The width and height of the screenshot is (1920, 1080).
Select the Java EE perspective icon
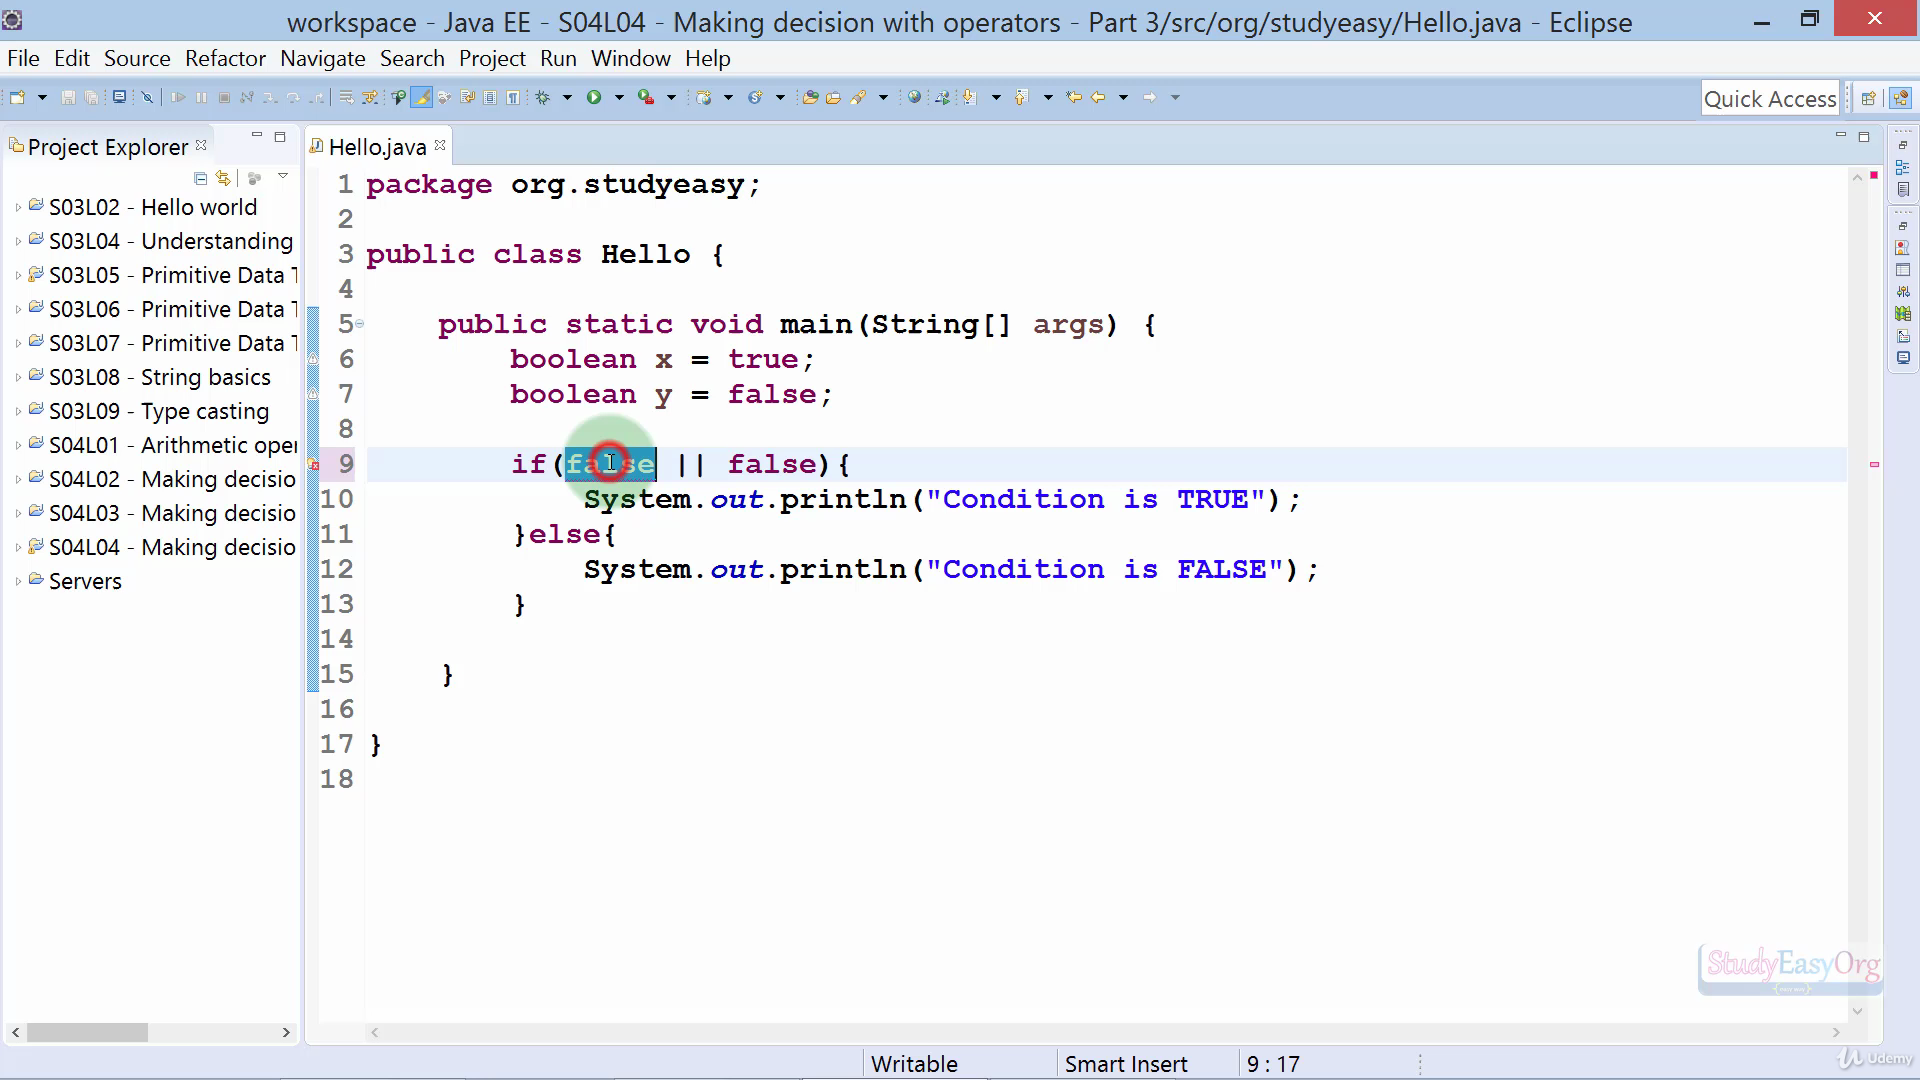(x=1900, y=98)
